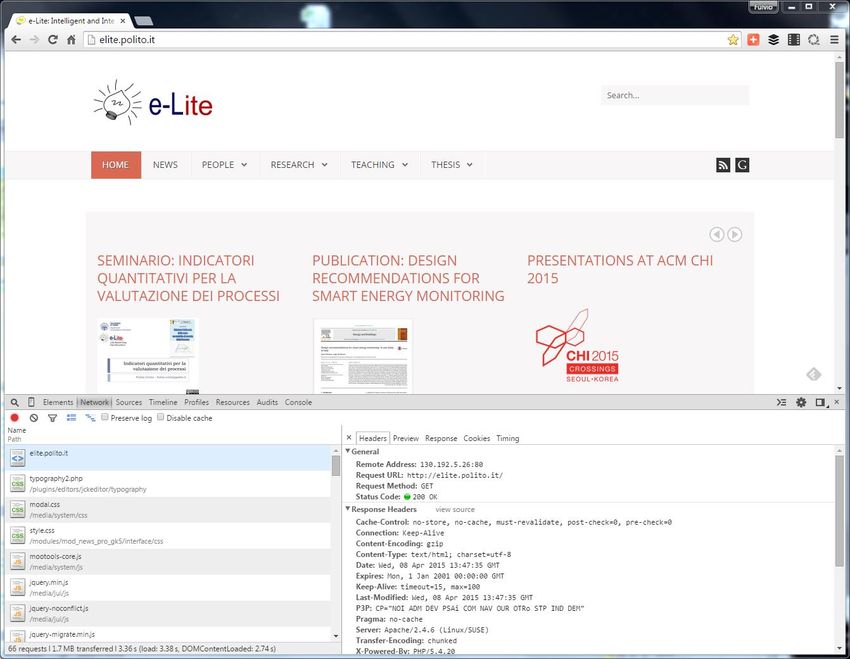Click the DevTools search magnifier icon
Viewport: 850px width, 659px height.
pos(15,402)
